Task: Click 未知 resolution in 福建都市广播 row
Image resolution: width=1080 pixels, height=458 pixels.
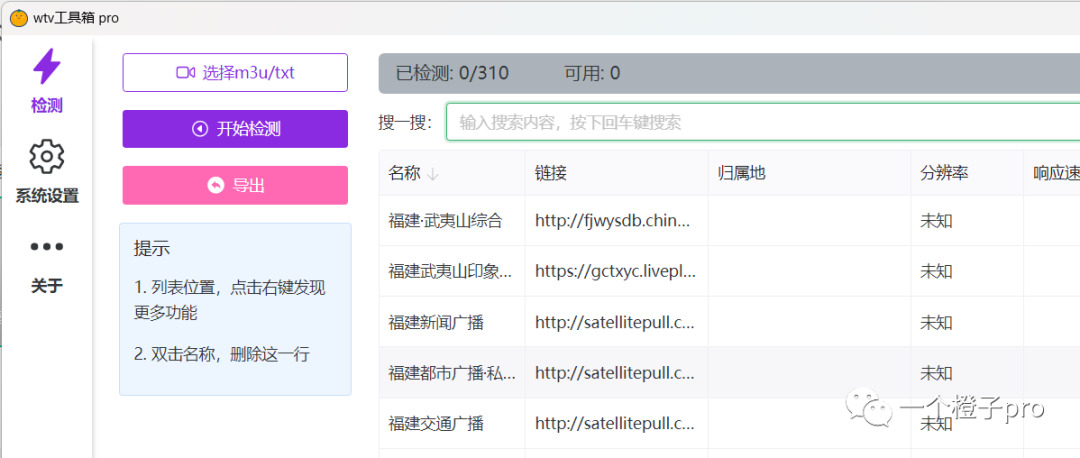Action: [x=936, y=373]
